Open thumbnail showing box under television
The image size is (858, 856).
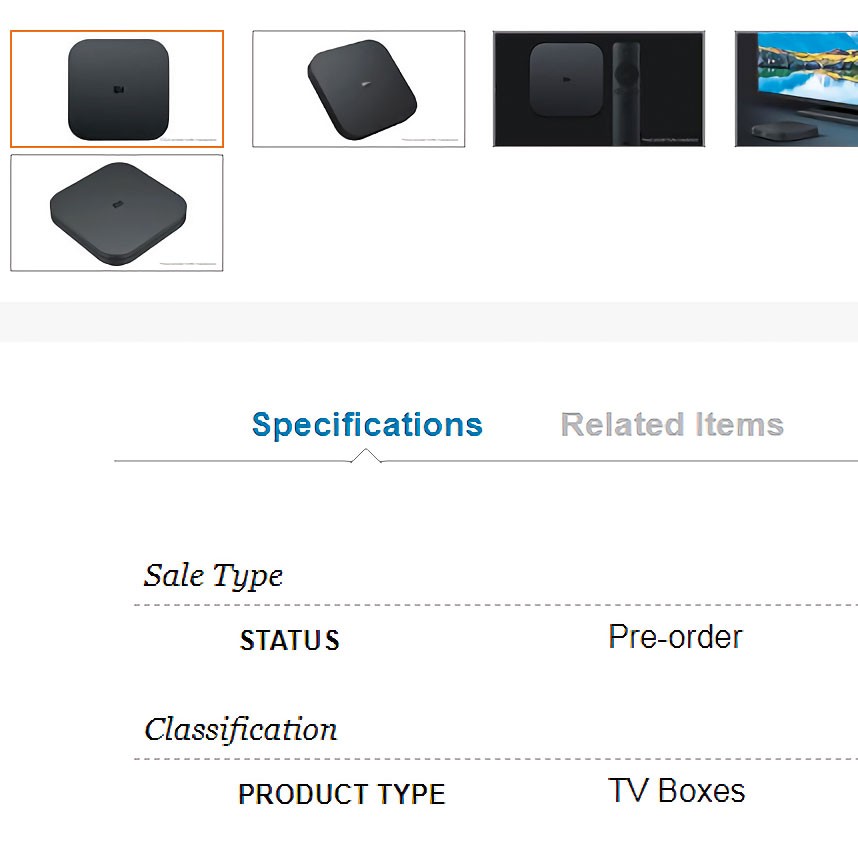coord(796,89)
